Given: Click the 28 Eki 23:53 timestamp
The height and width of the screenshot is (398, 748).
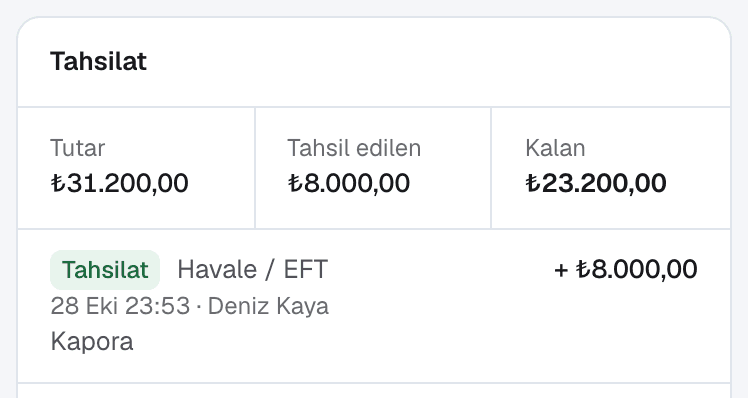Looking at the screenshot, I should coord(120,306).
